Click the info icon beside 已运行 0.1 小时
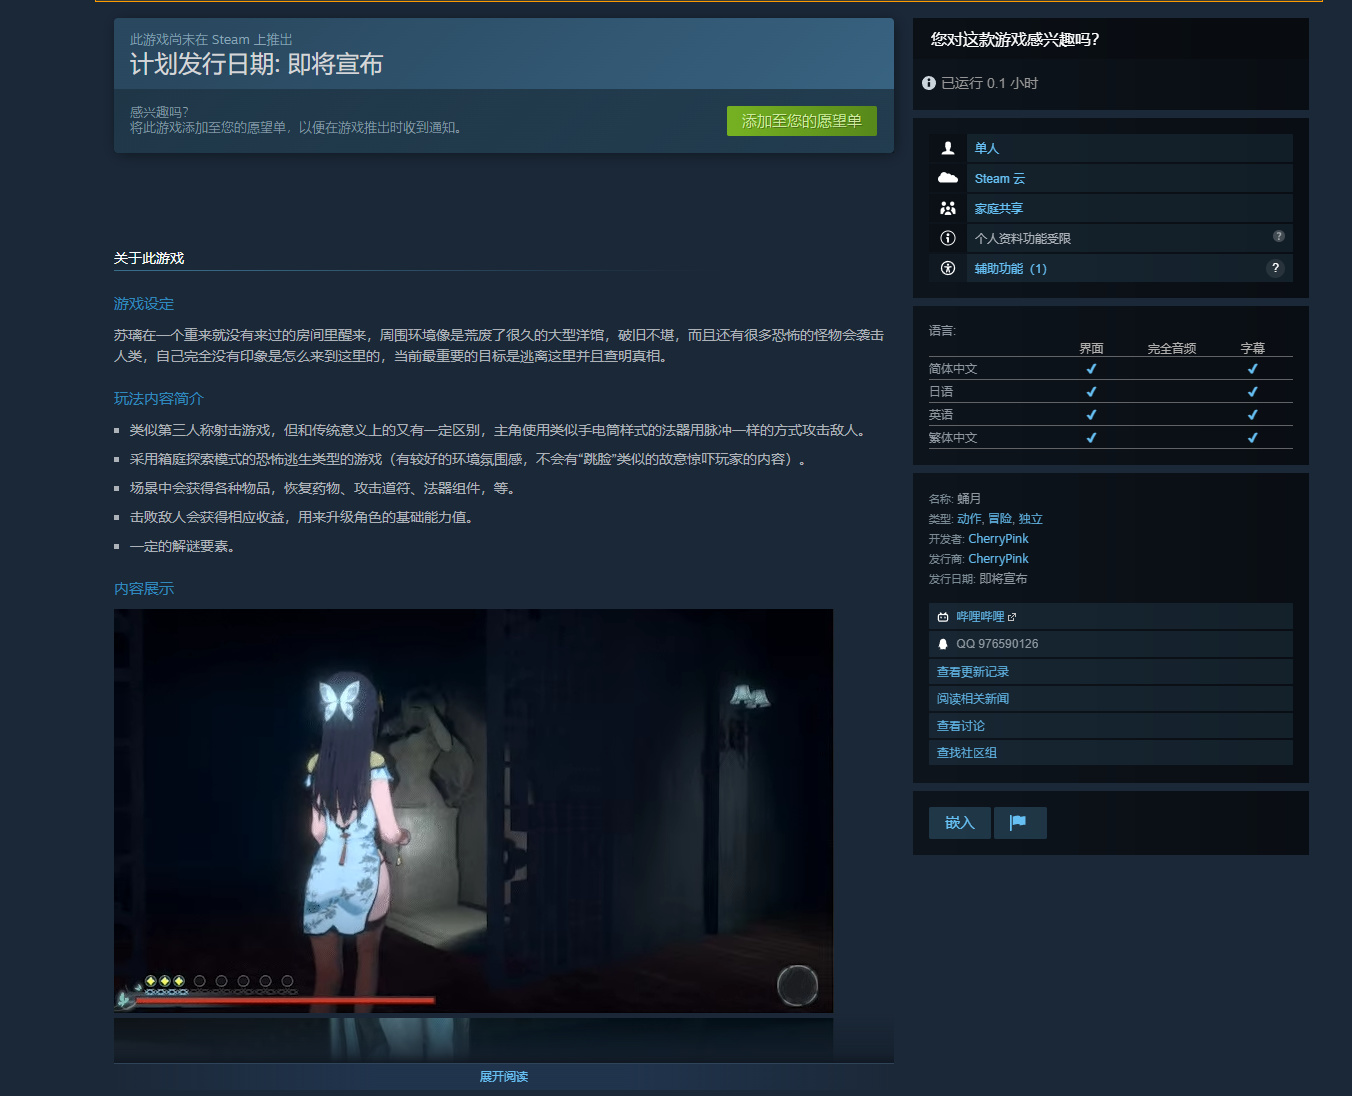This screenshot has height=1096, width=1352. [x=929, y=83]
